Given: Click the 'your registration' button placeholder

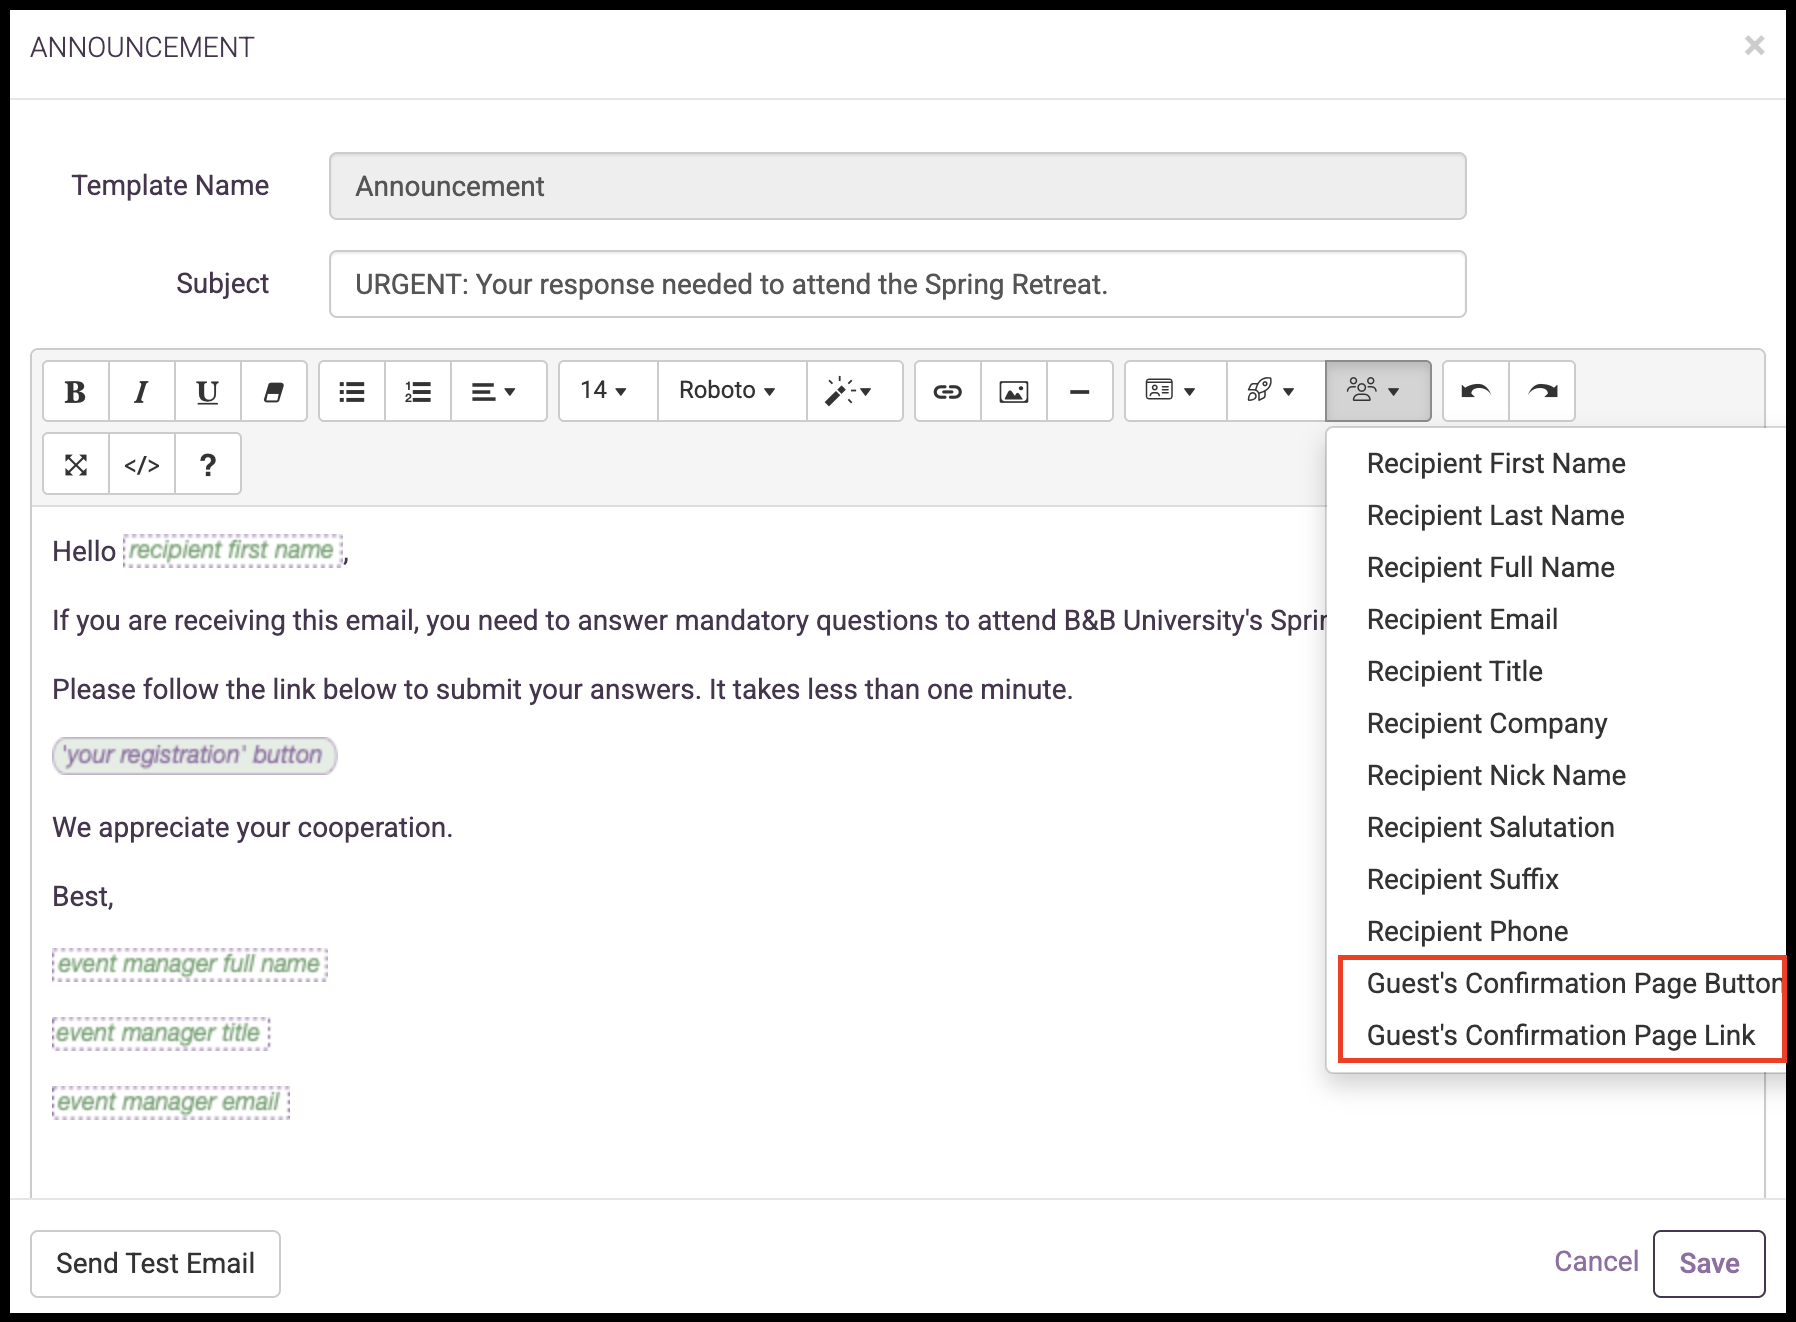Looking at the screenshot, I should tap(194, 755).
